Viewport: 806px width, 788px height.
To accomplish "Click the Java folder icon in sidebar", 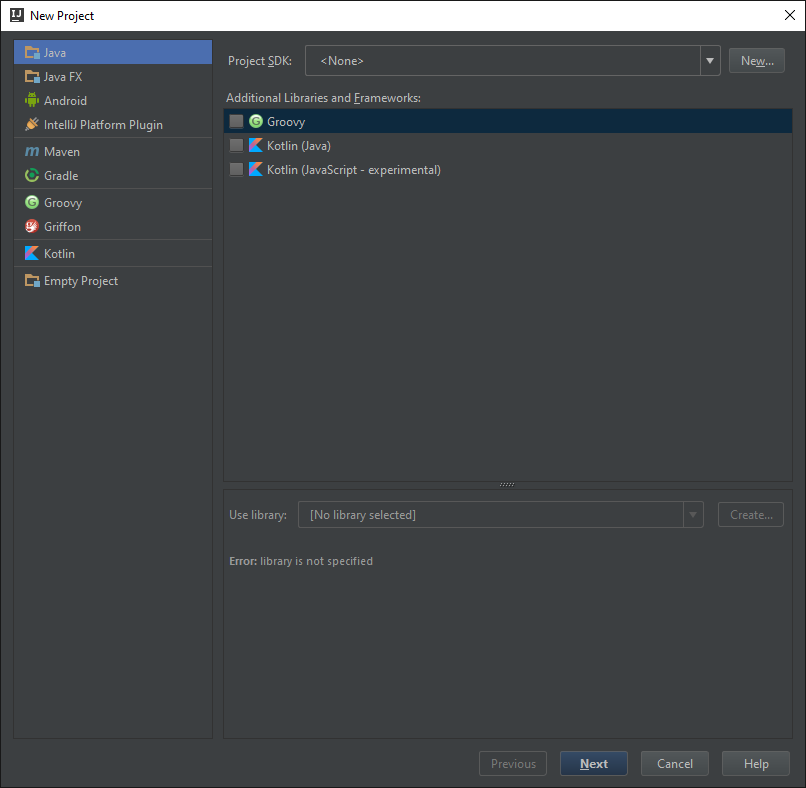I will (32, 52).
